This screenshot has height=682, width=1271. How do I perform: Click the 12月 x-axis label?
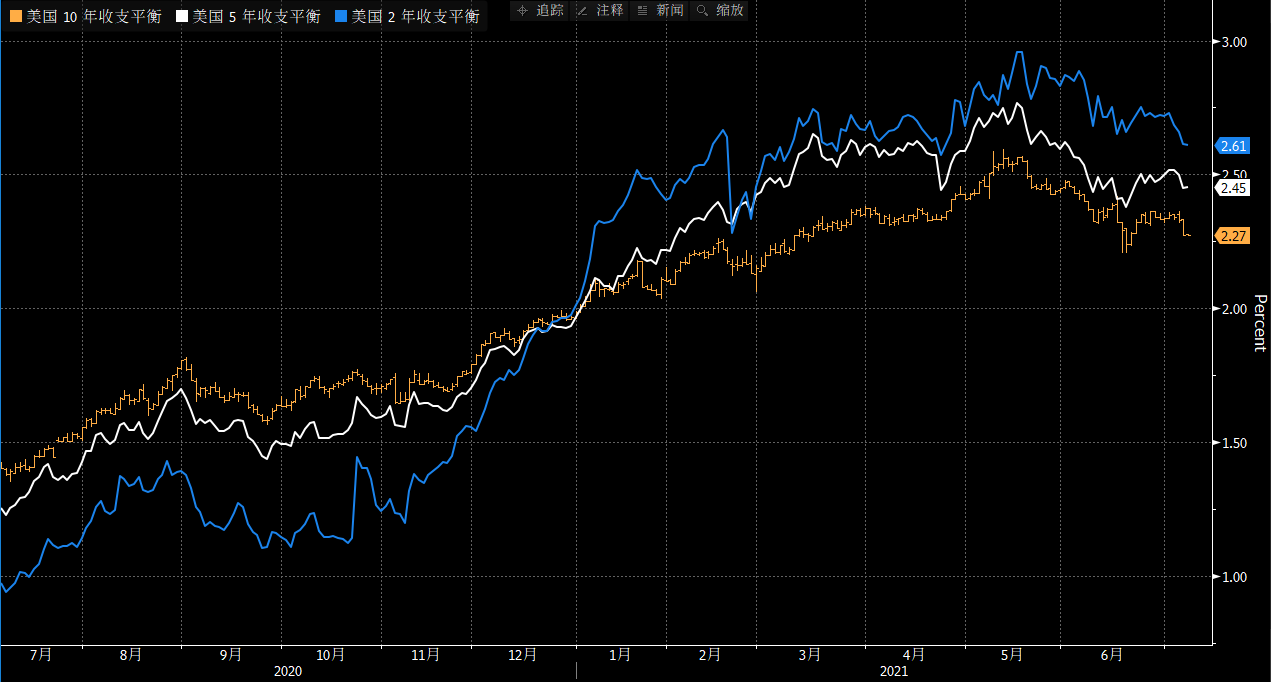pos(522,655)
